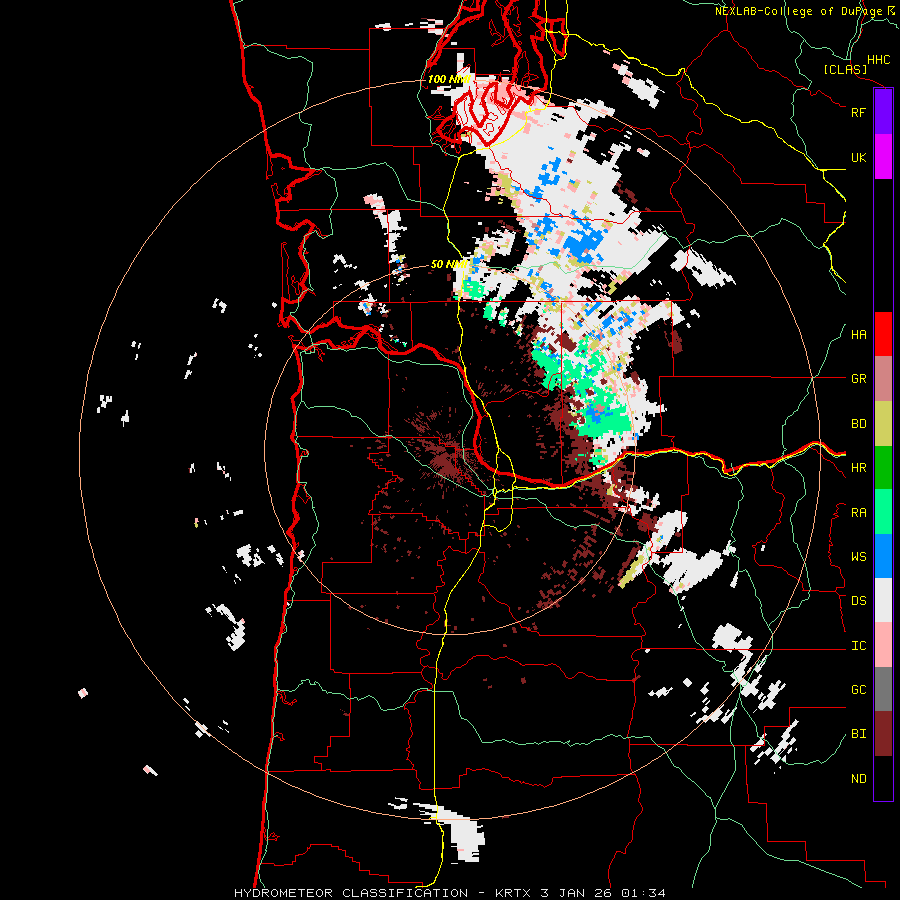Click the HR legend label
This screenshot has height=900, width=900.
coord(858,468)
